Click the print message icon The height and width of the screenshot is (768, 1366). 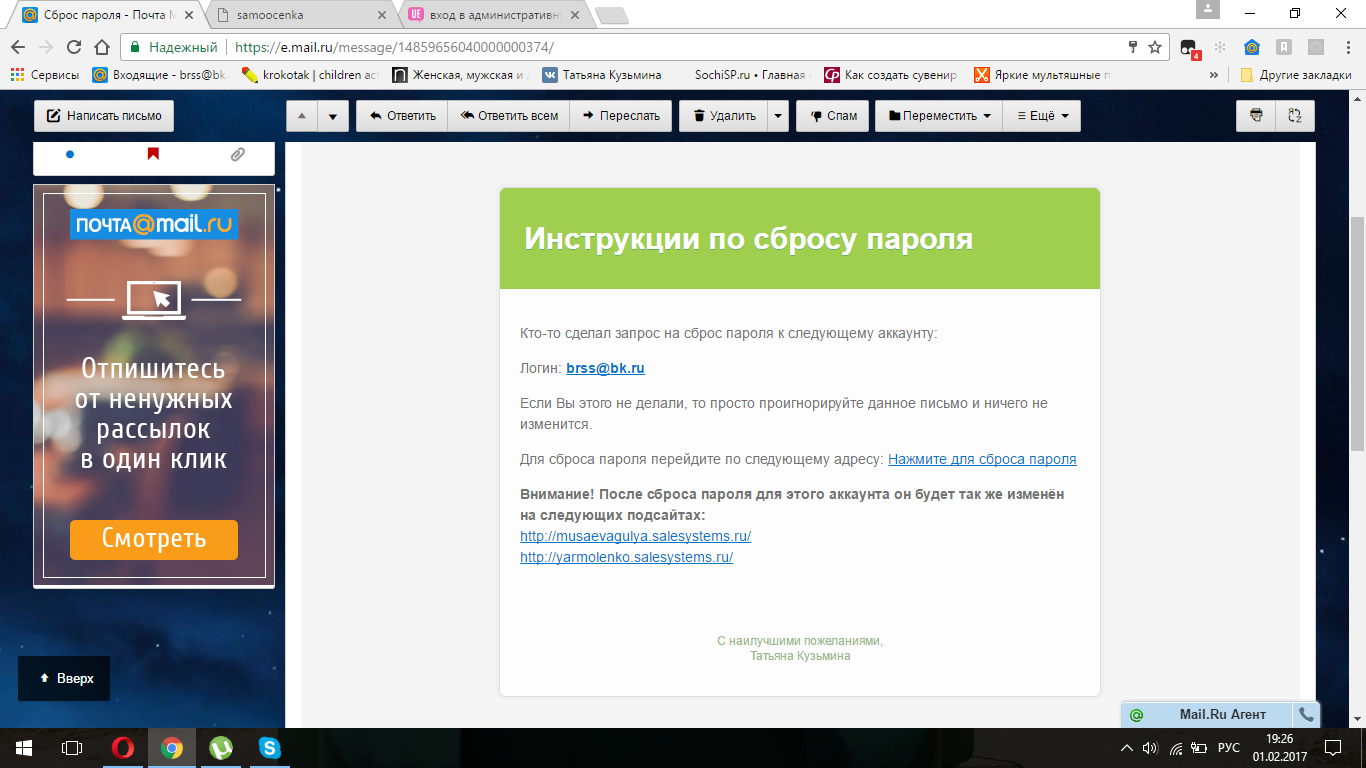click(1256, 116)
